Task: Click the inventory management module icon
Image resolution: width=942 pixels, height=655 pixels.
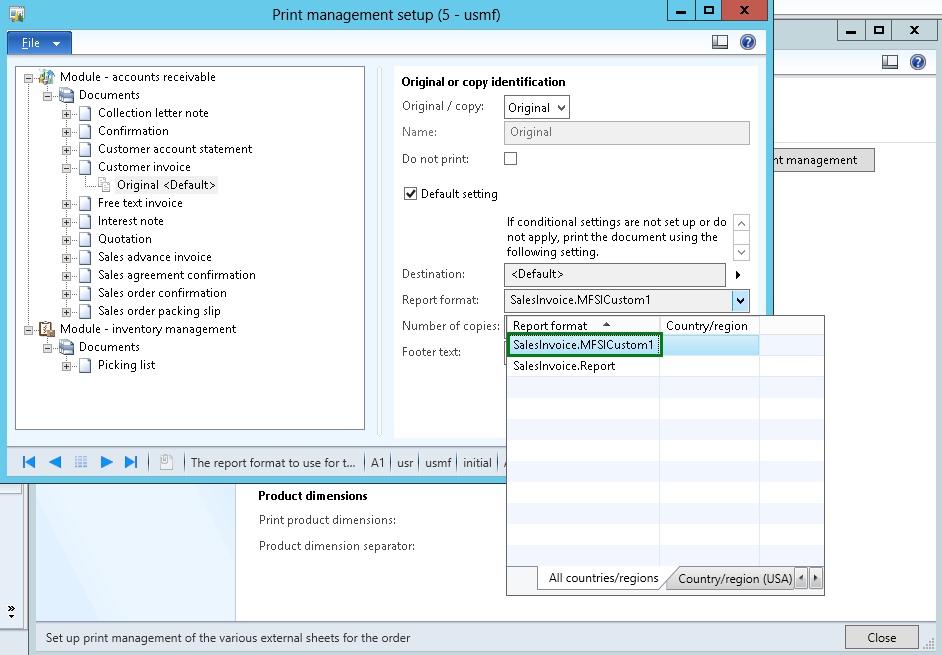Action: point(44,328)
